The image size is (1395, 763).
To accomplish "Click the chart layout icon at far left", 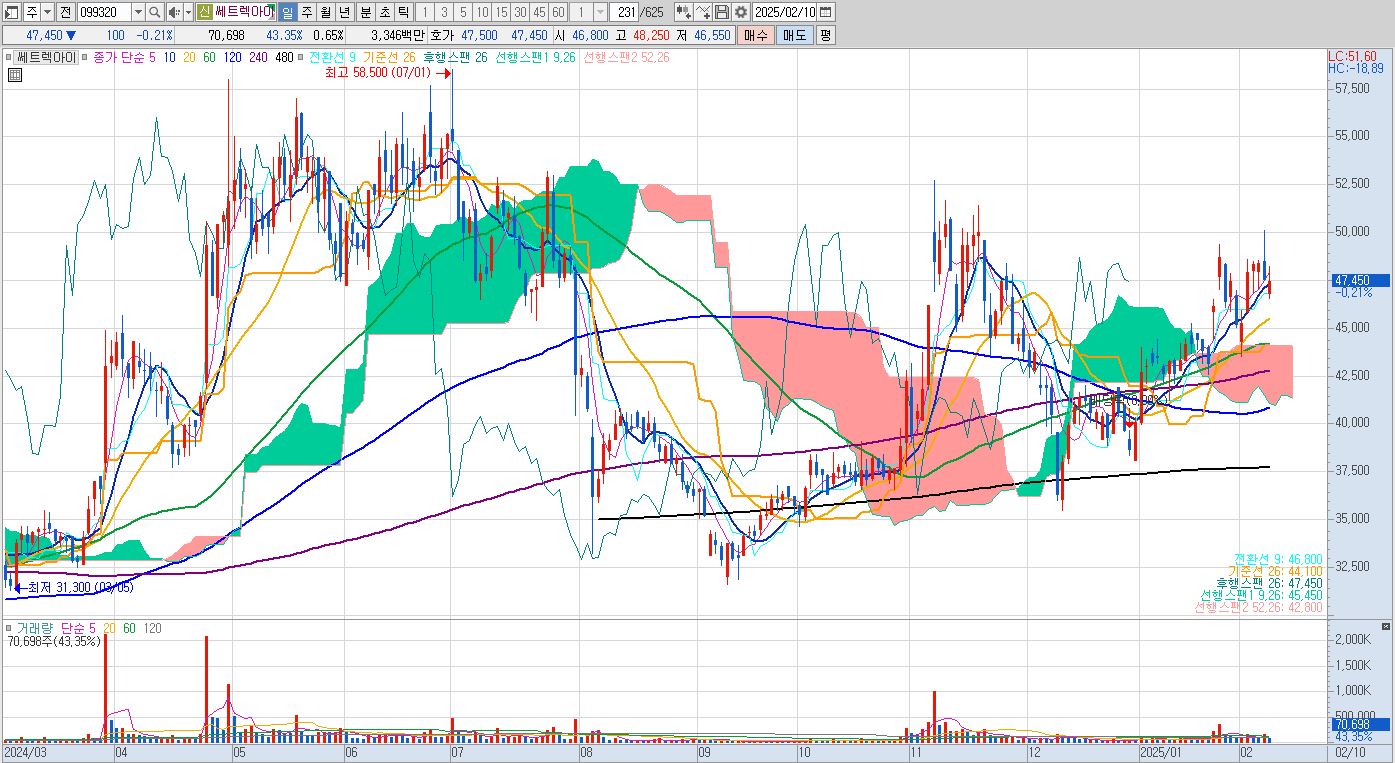I will (x=10, y=12).
